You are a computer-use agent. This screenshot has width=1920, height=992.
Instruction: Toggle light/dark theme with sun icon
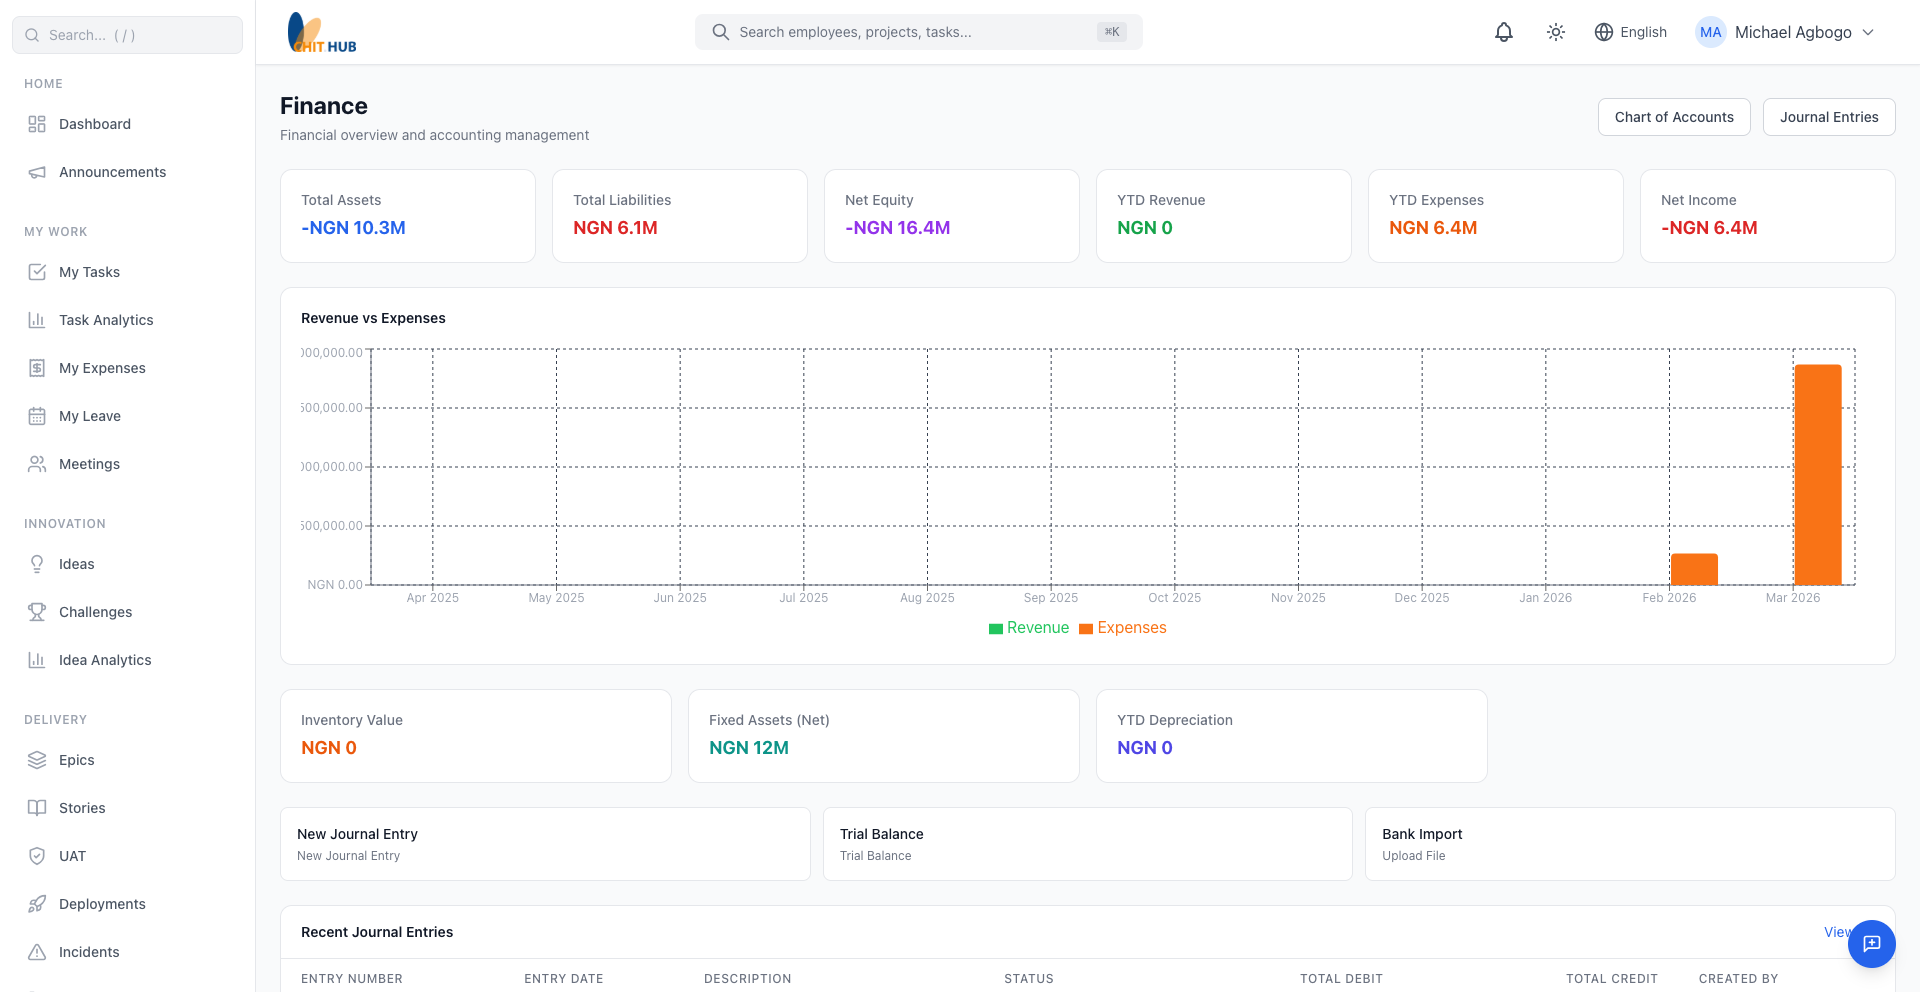click(1555, 31)
